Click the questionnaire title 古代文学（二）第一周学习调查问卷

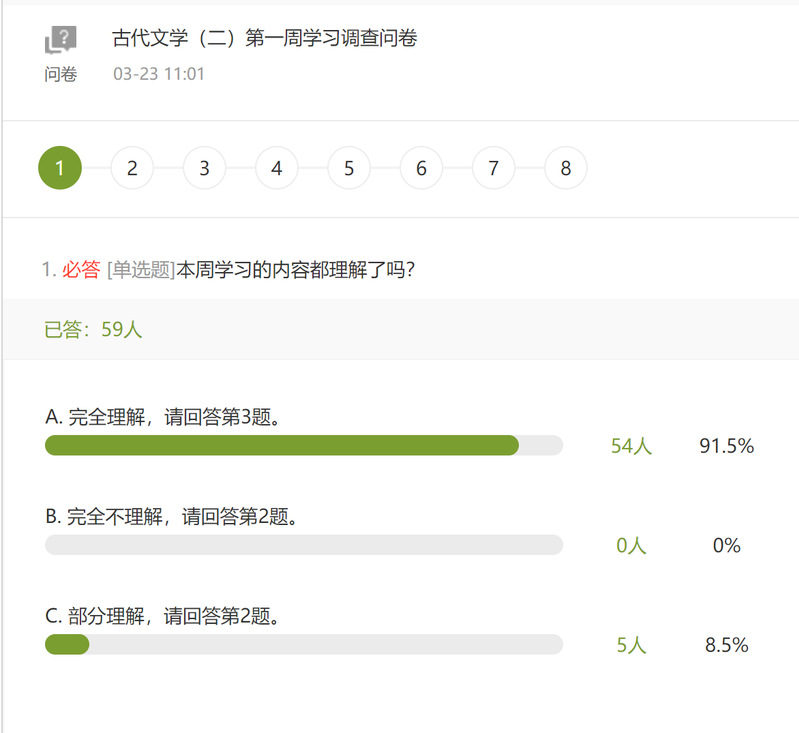click(264, 39)
